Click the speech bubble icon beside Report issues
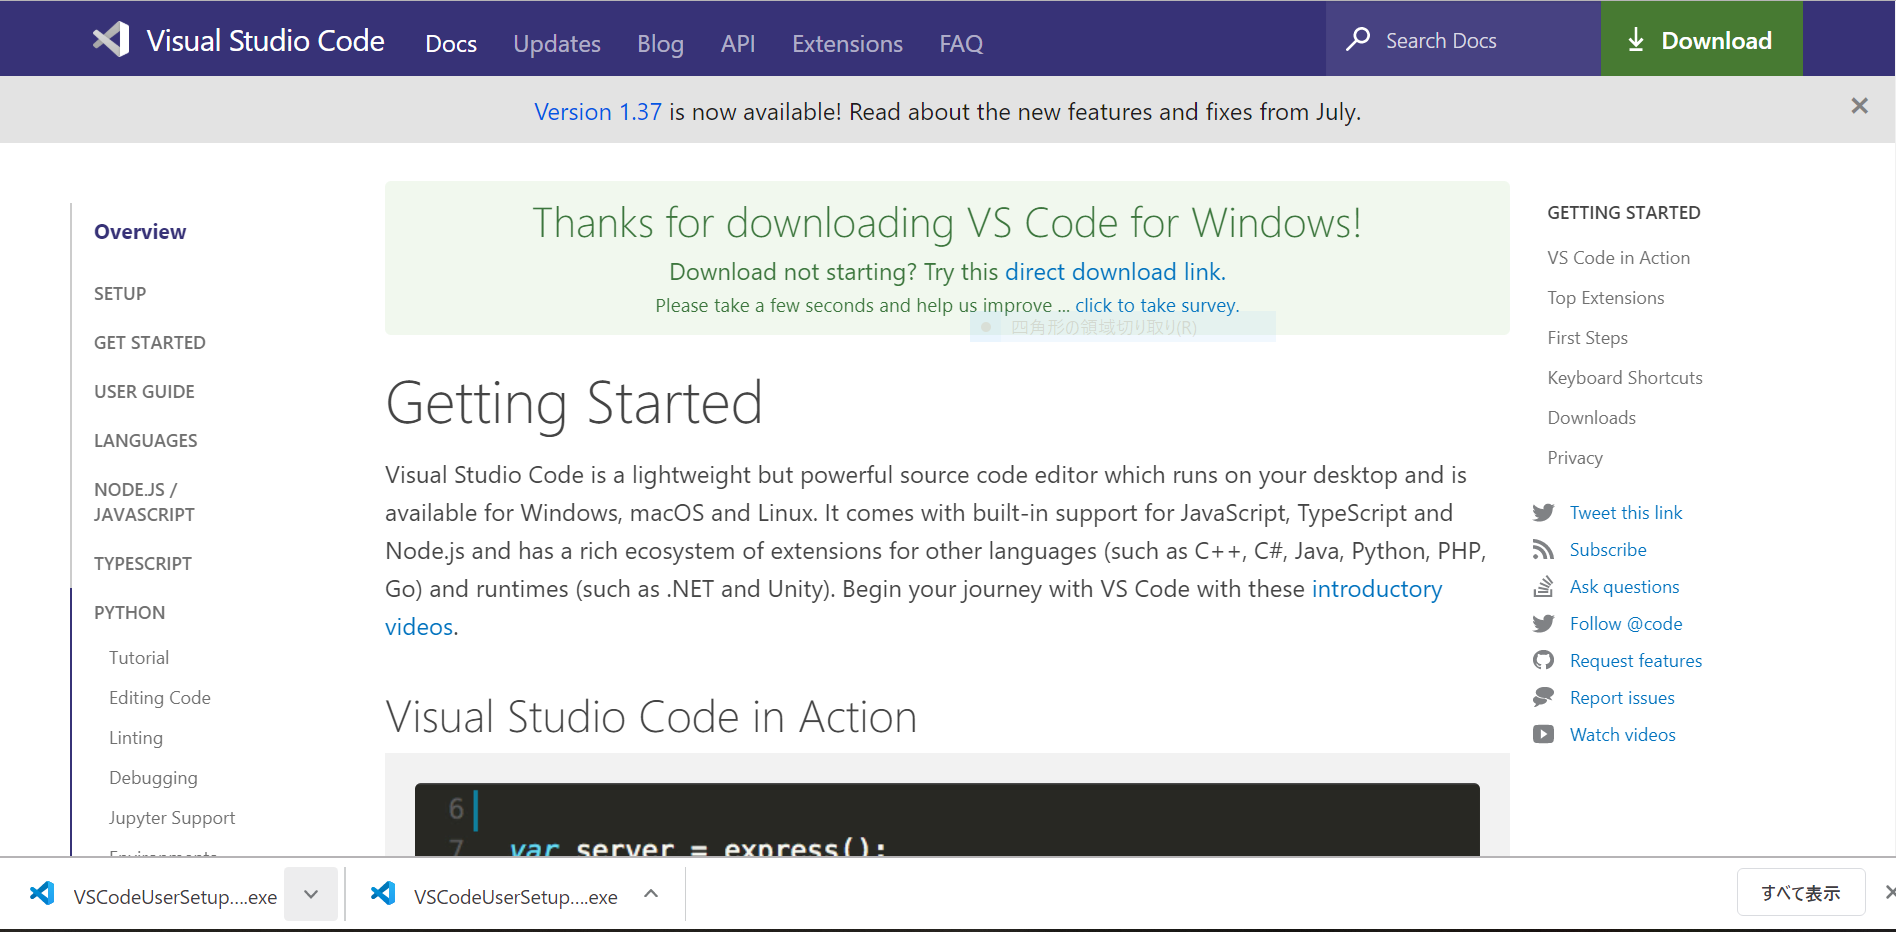Screen dimensions: 1896x932 tap(1543, 698)
